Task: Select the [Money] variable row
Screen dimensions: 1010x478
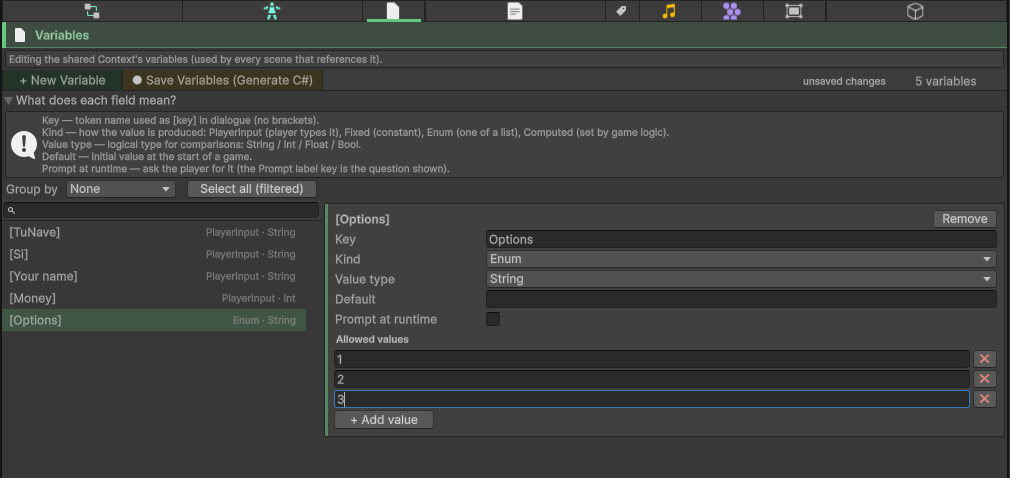Action: point(153,298)
